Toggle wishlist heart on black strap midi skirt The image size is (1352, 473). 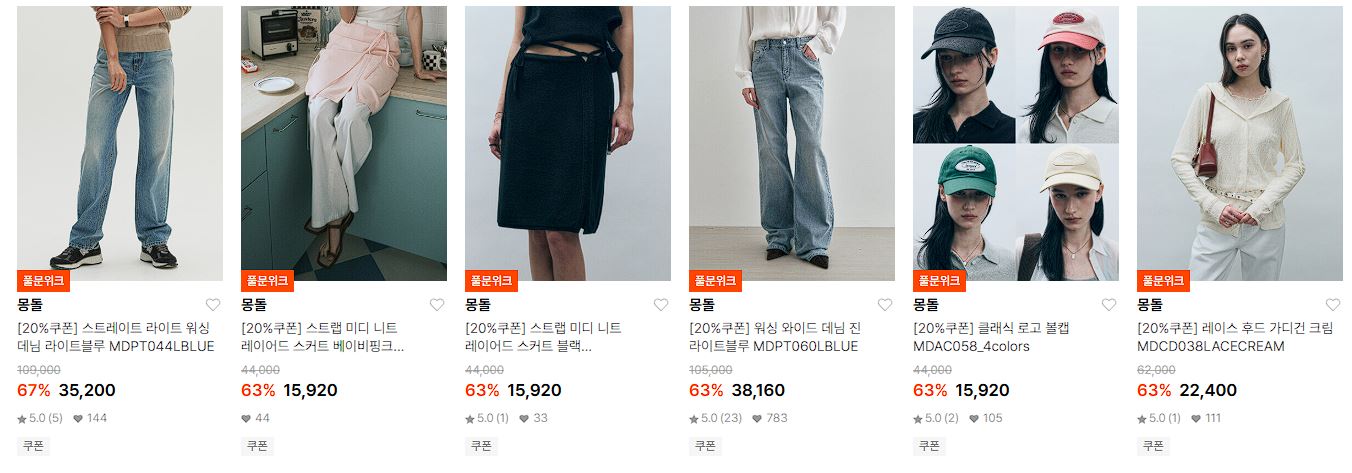(661, 305)
